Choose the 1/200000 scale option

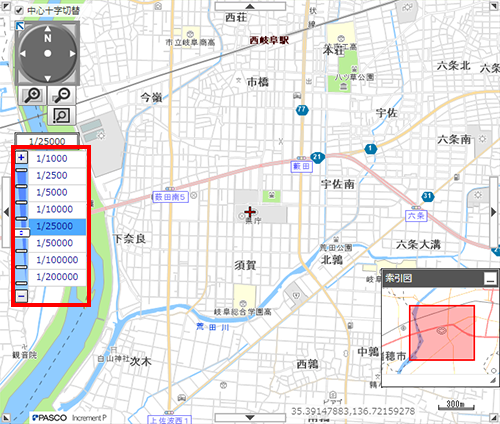pos(57,277)
